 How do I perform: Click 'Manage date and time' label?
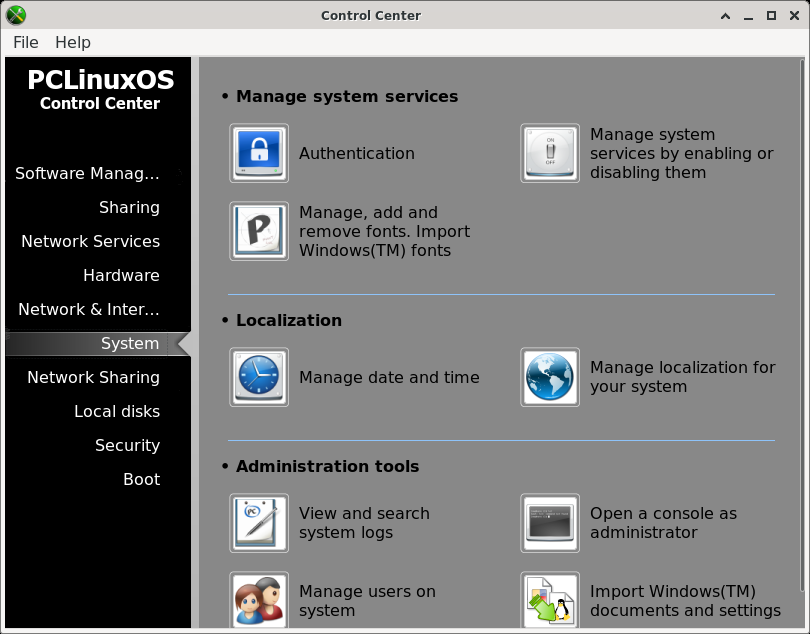click(x=389, y=378)
